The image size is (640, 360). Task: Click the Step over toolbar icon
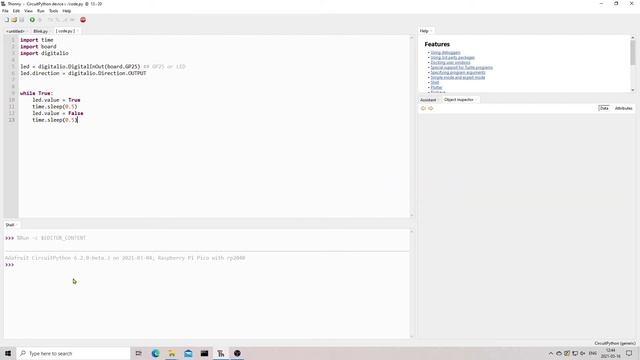pyautogui.click(x=51, y=20)
